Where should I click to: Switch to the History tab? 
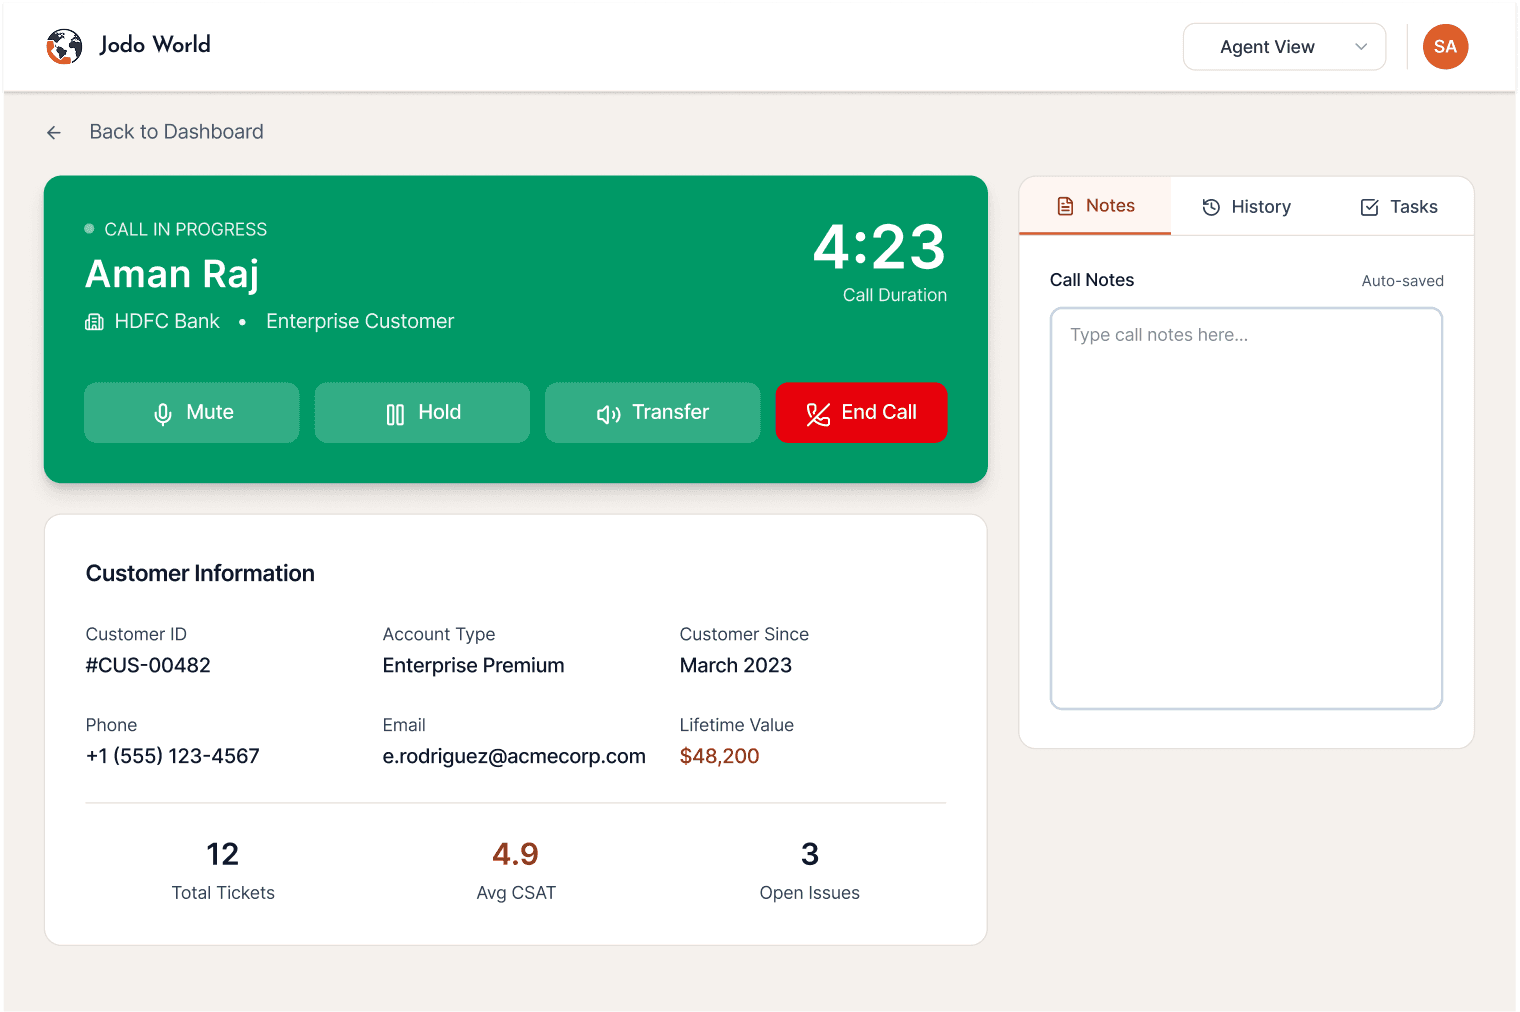point(1246,207)
